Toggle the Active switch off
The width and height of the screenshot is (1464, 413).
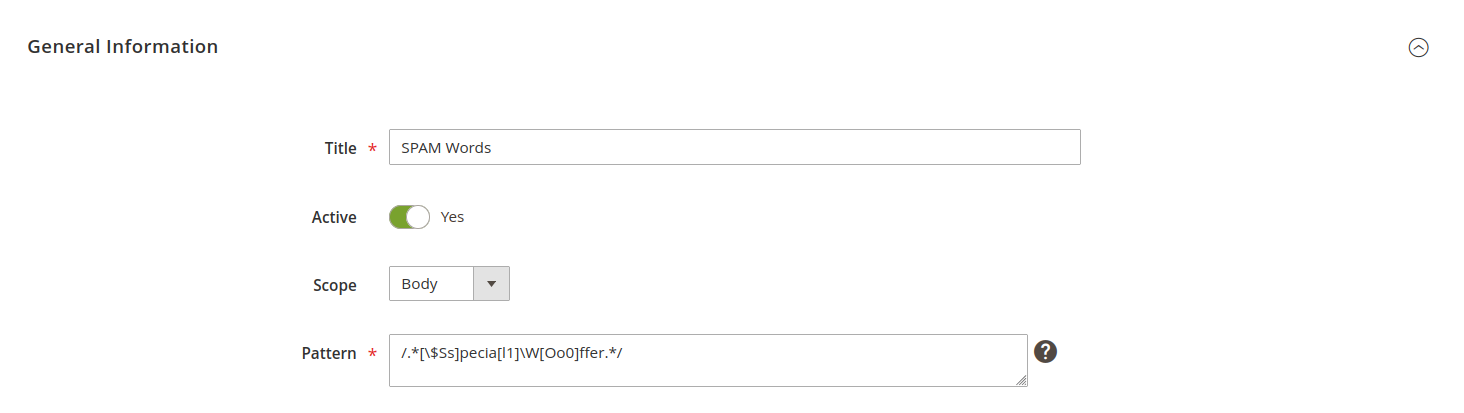tap(409, 217)
